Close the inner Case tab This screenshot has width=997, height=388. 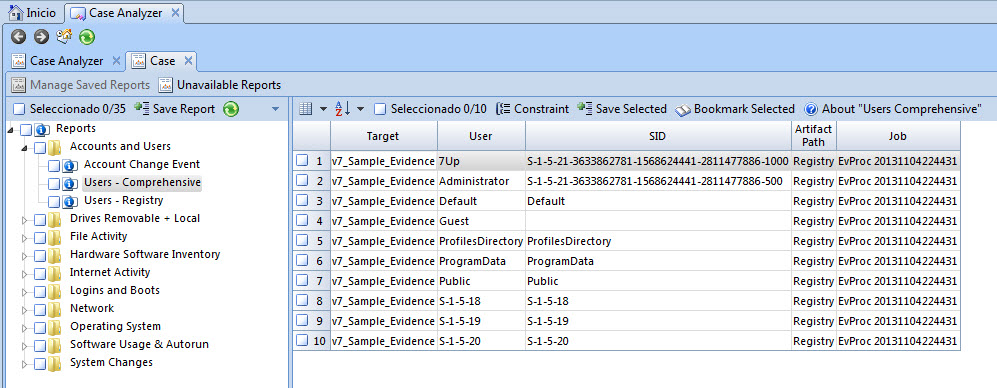[188, 61]
